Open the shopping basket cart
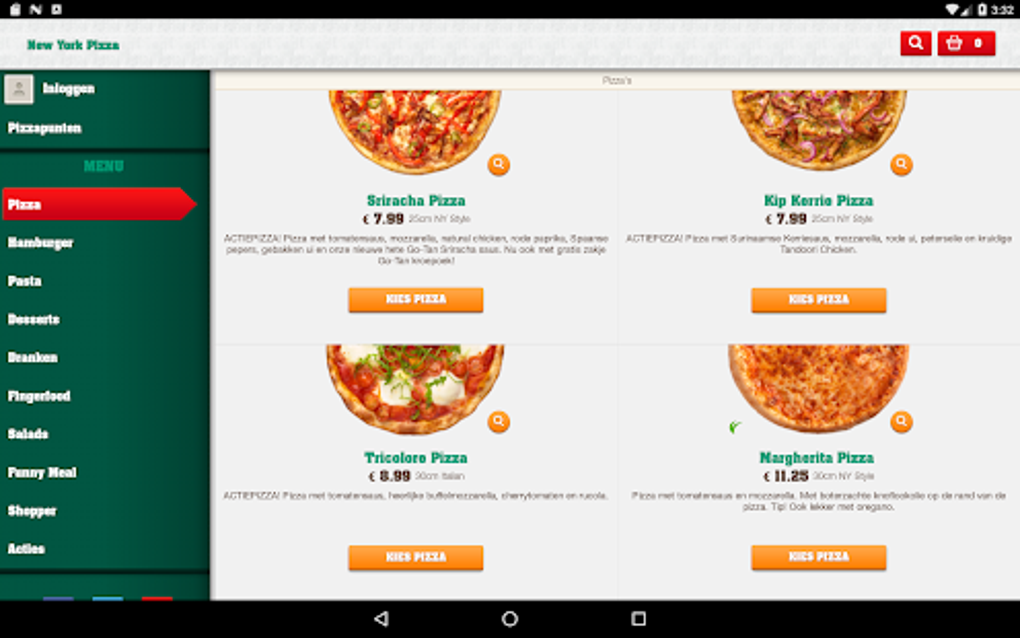The width and height of the screenshot is (1020, 638). click(966, 44)
